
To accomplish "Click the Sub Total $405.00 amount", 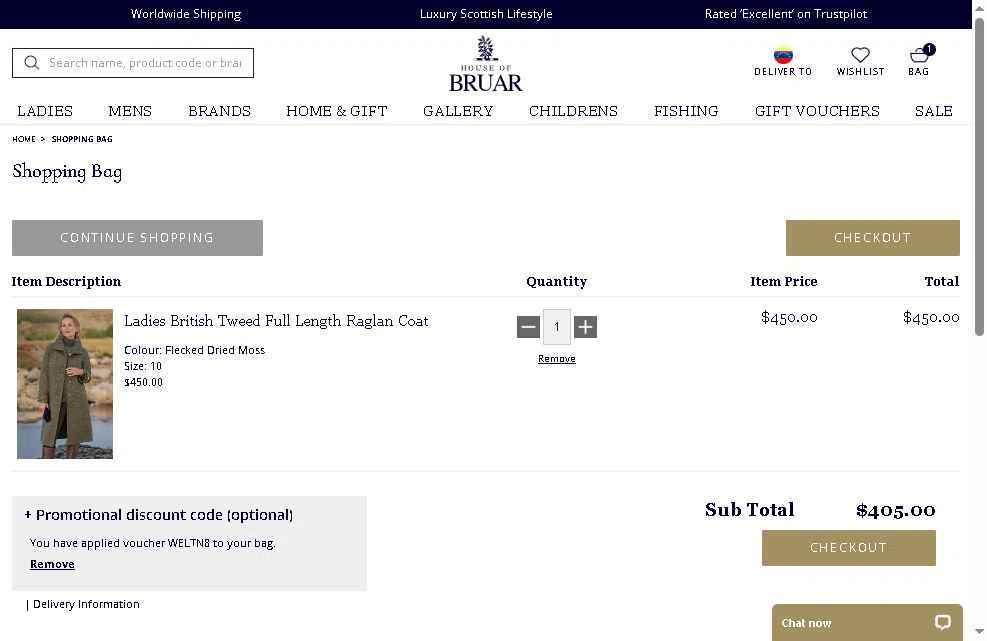I will 895,510.
